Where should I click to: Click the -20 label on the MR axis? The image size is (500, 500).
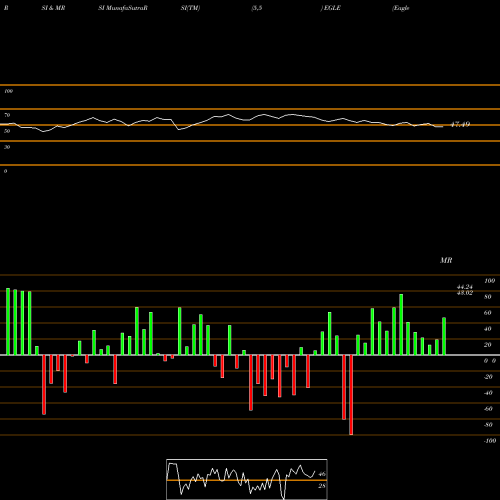click(x=488, y=377)
